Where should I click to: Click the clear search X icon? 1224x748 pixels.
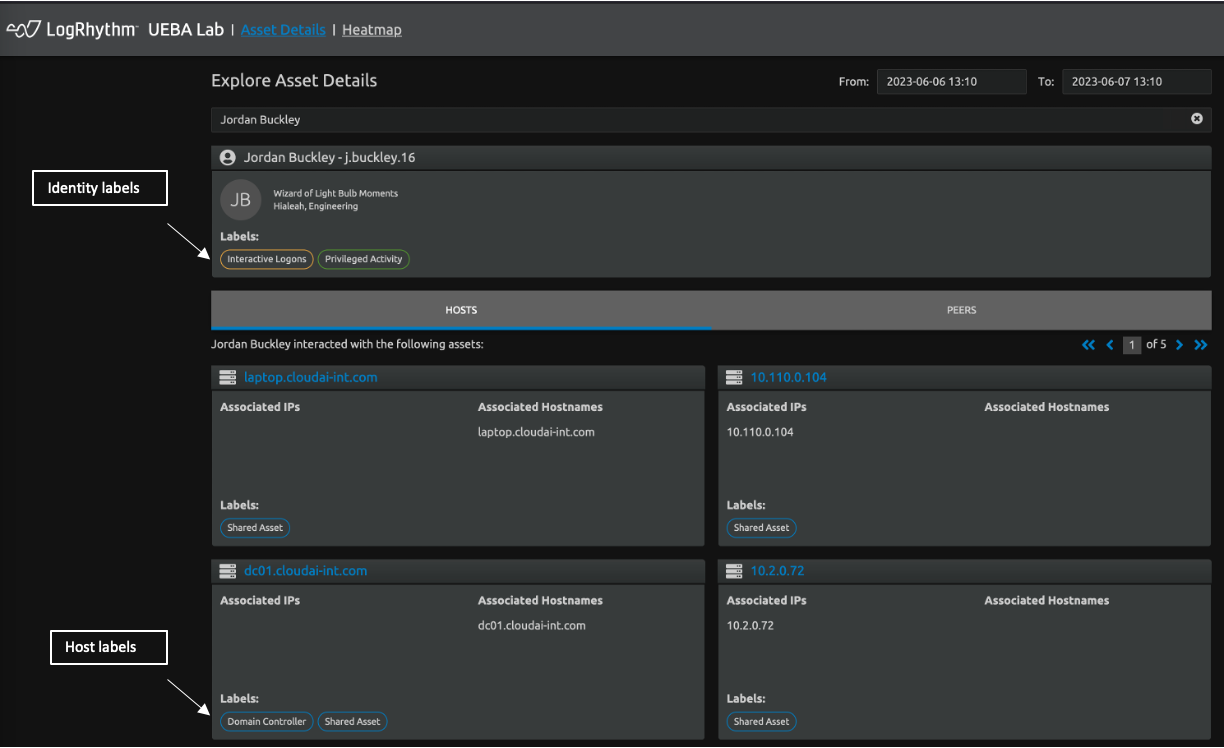pyautogui.click(x=1196, y=119)
